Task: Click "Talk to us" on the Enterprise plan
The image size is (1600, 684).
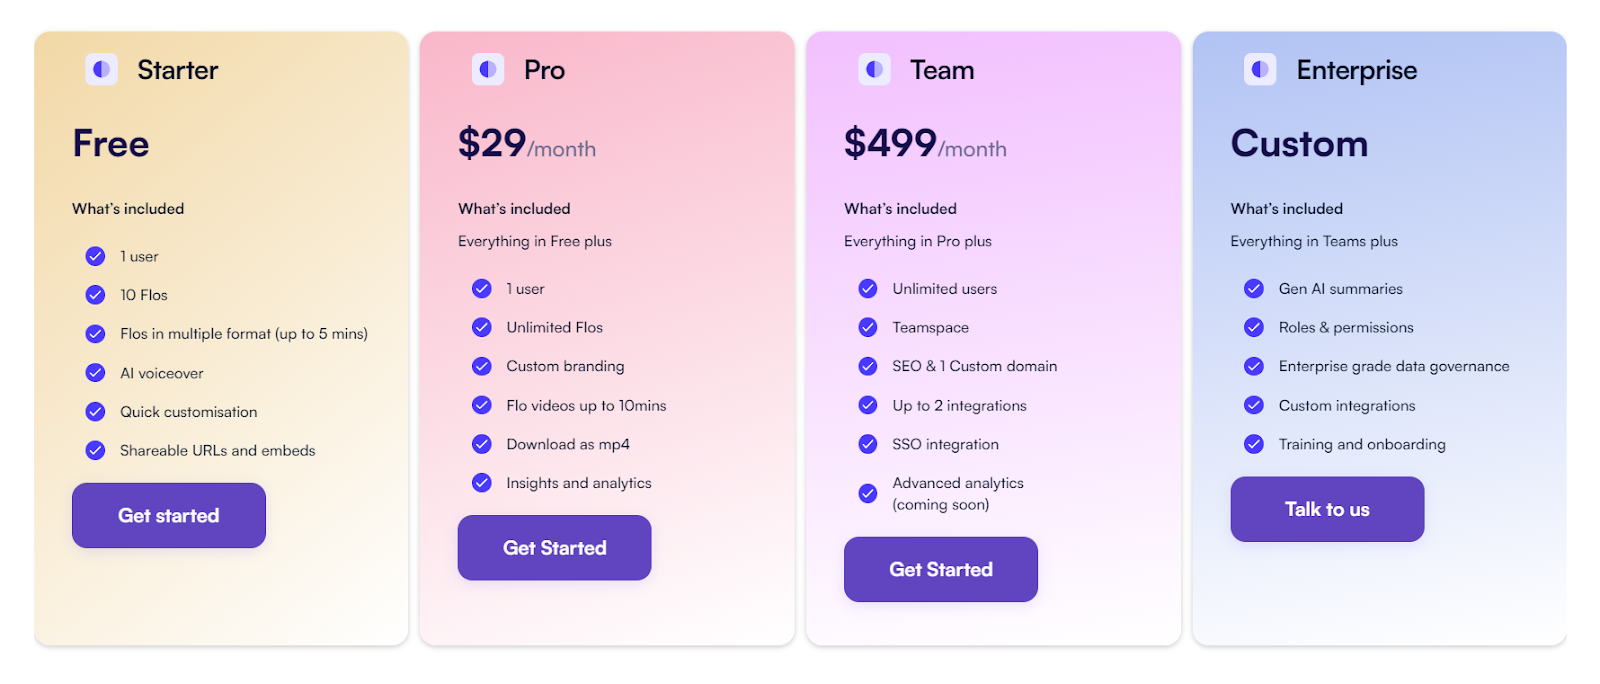Action: [1326, 509]
